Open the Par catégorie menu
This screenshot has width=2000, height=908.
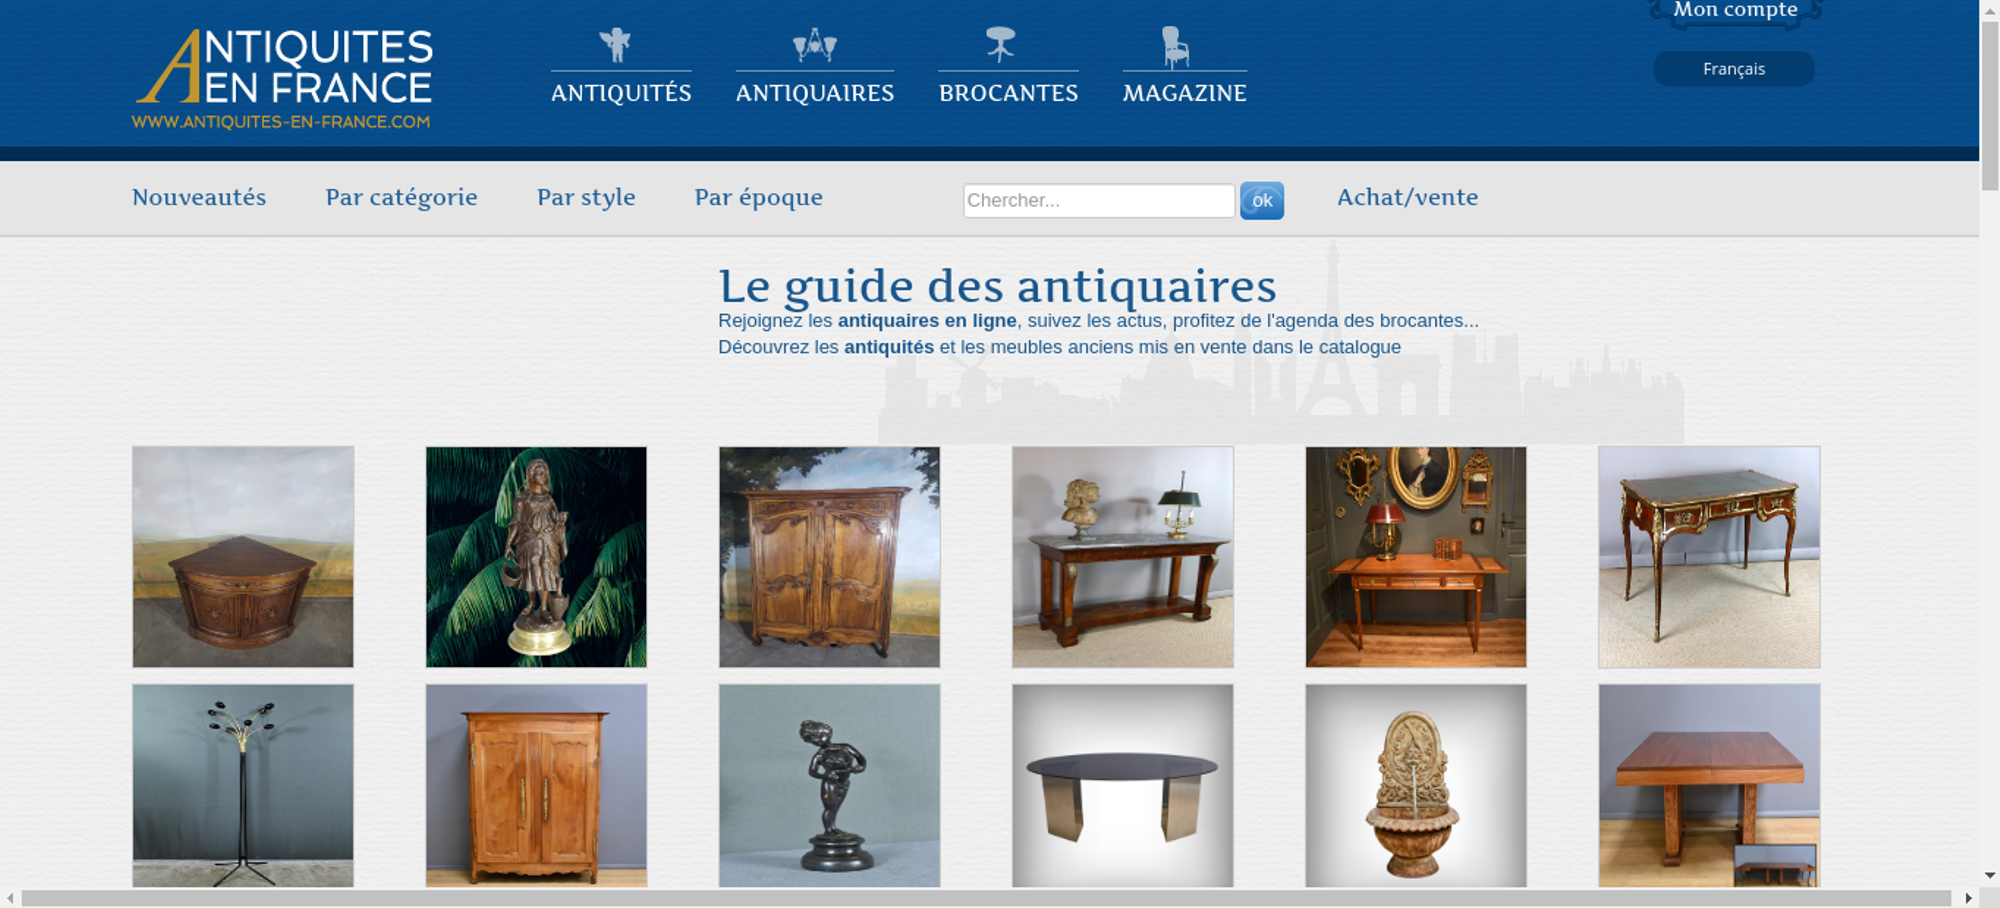point(401,197)
